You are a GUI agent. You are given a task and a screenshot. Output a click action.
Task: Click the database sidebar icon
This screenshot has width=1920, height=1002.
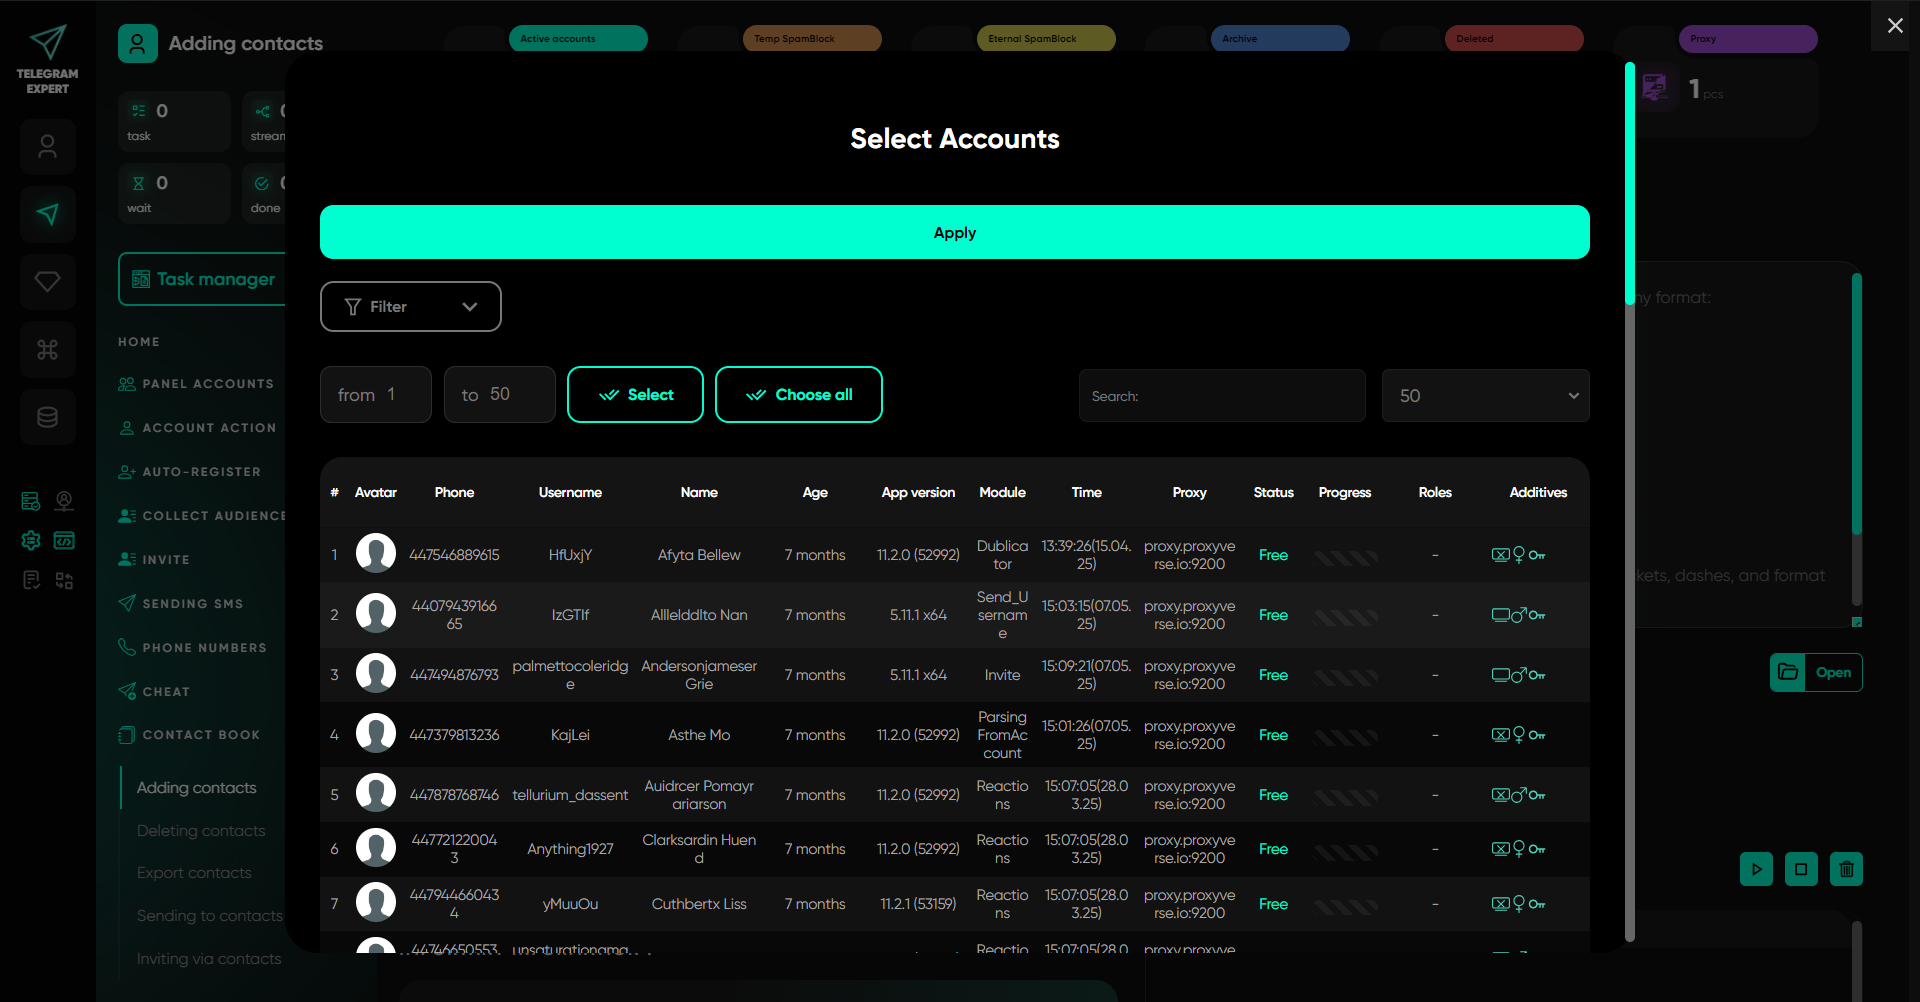point(47,417)
